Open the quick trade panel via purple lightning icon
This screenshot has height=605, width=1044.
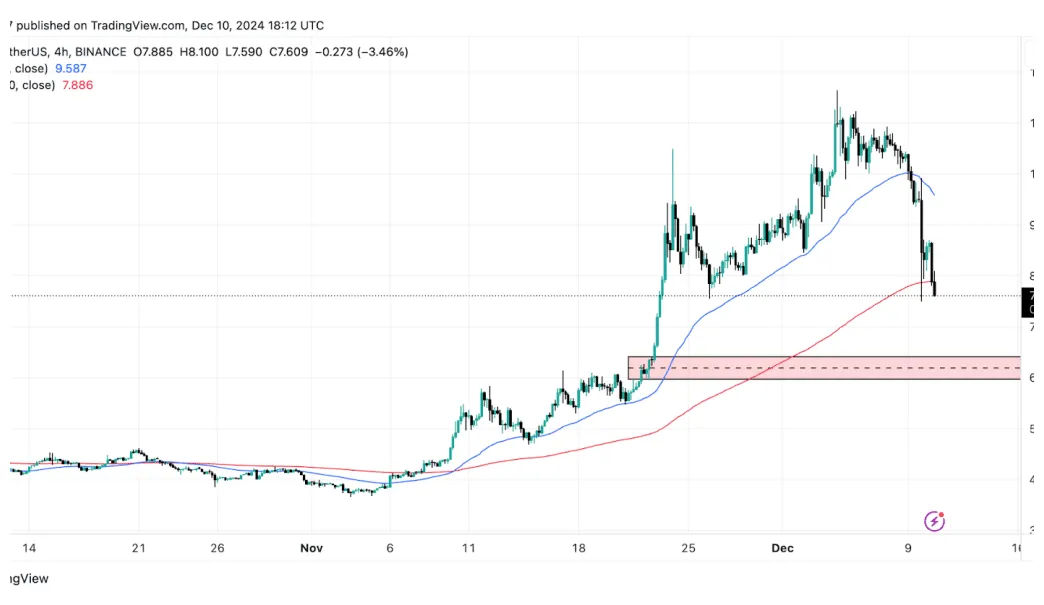[934, 520]
